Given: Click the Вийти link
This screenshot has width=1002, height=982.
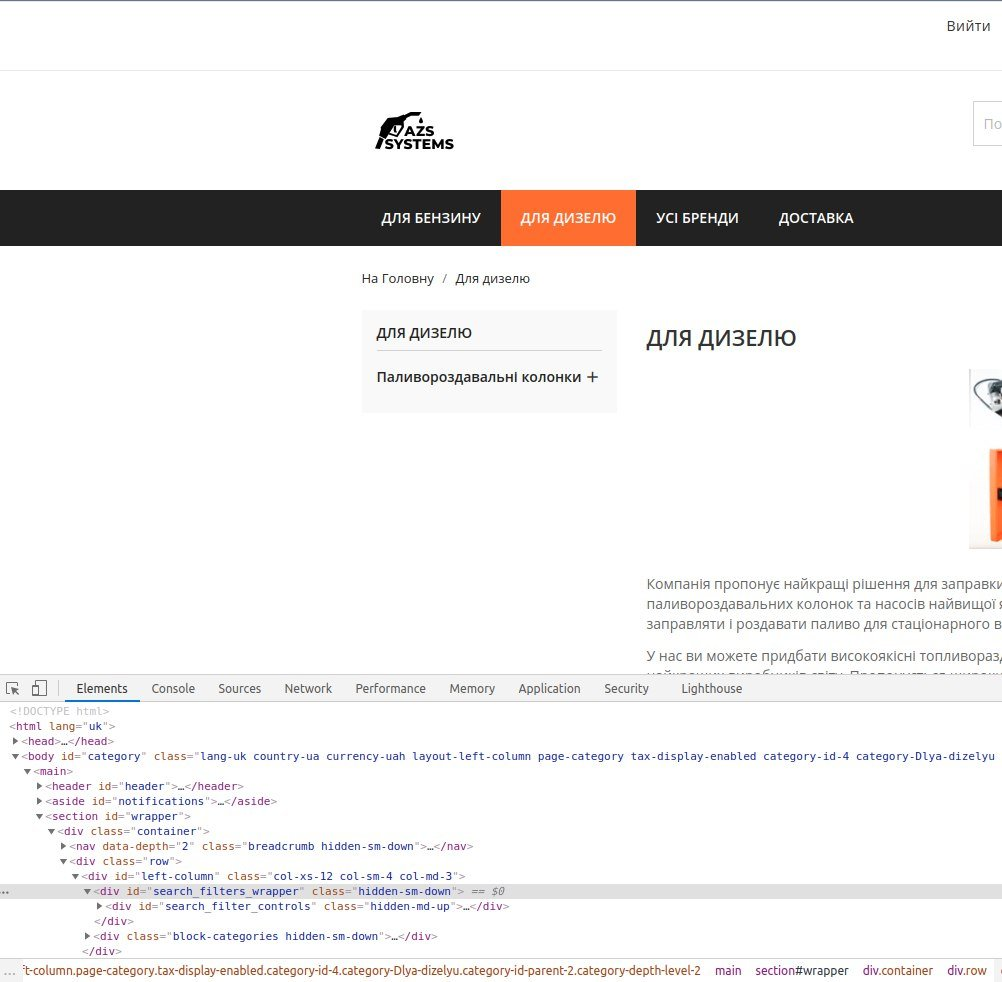Looking at the screenshot, I should click(968, 26).
